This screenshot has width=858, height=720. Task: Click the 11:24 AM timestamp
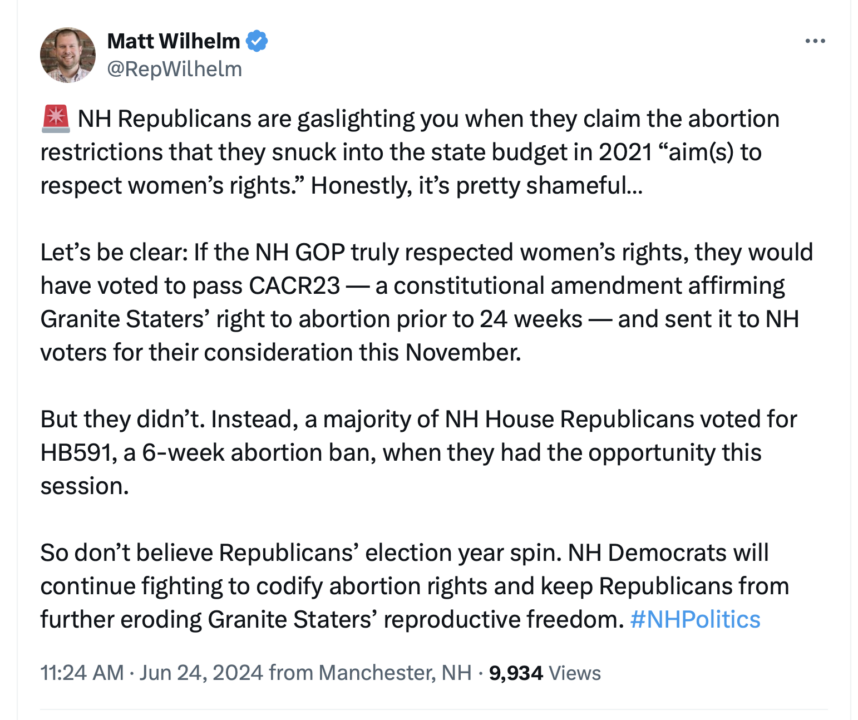click(x=81, y=673)
